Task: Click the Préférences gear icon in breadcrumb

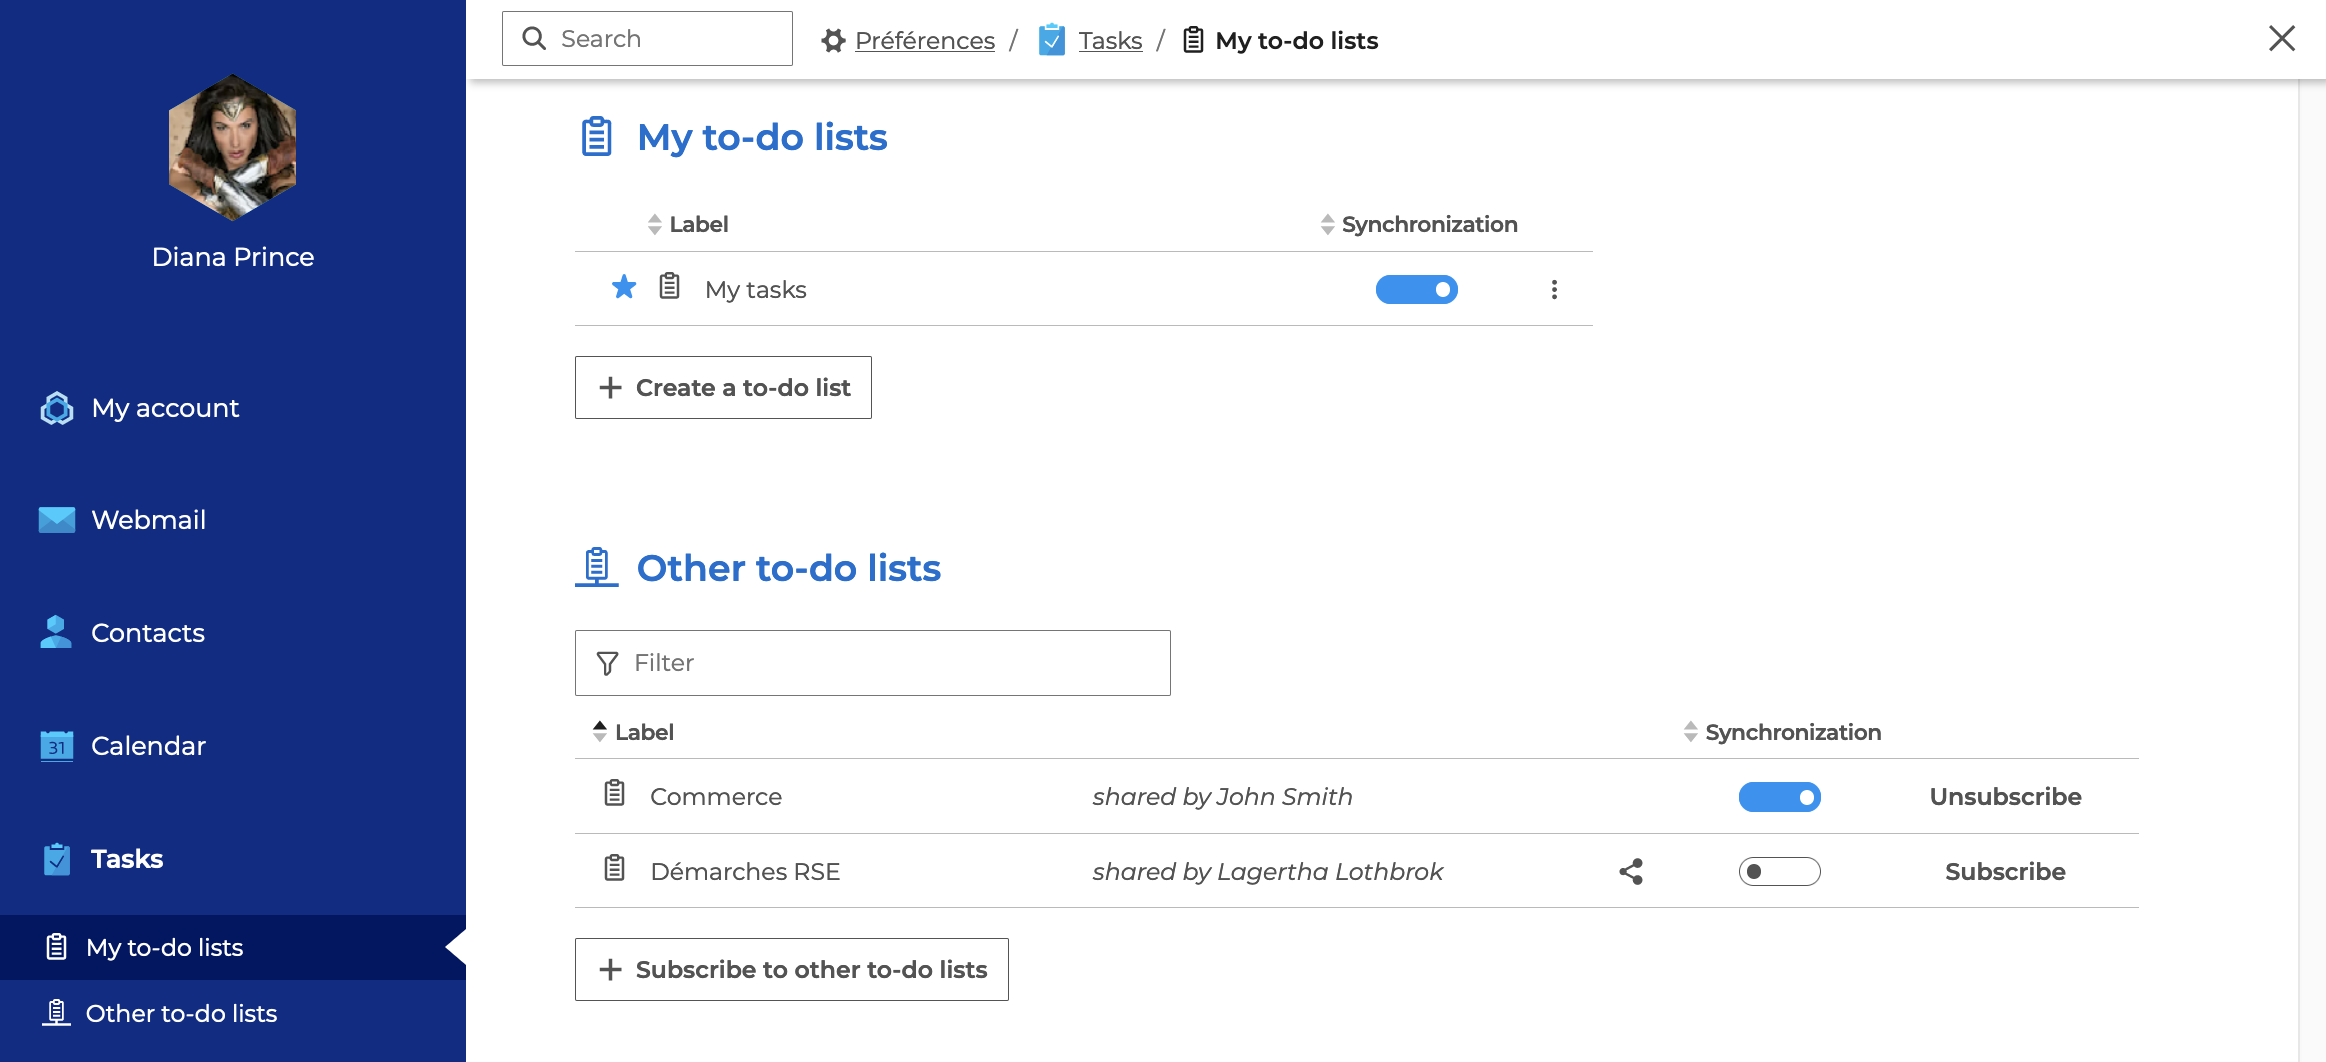Action: click(833, 41)
